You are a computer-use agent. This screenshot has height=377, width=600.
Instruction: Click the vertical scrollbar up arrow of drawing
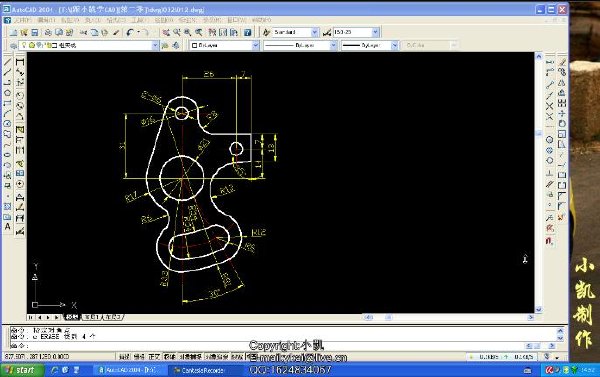click(x=538, y=56)
